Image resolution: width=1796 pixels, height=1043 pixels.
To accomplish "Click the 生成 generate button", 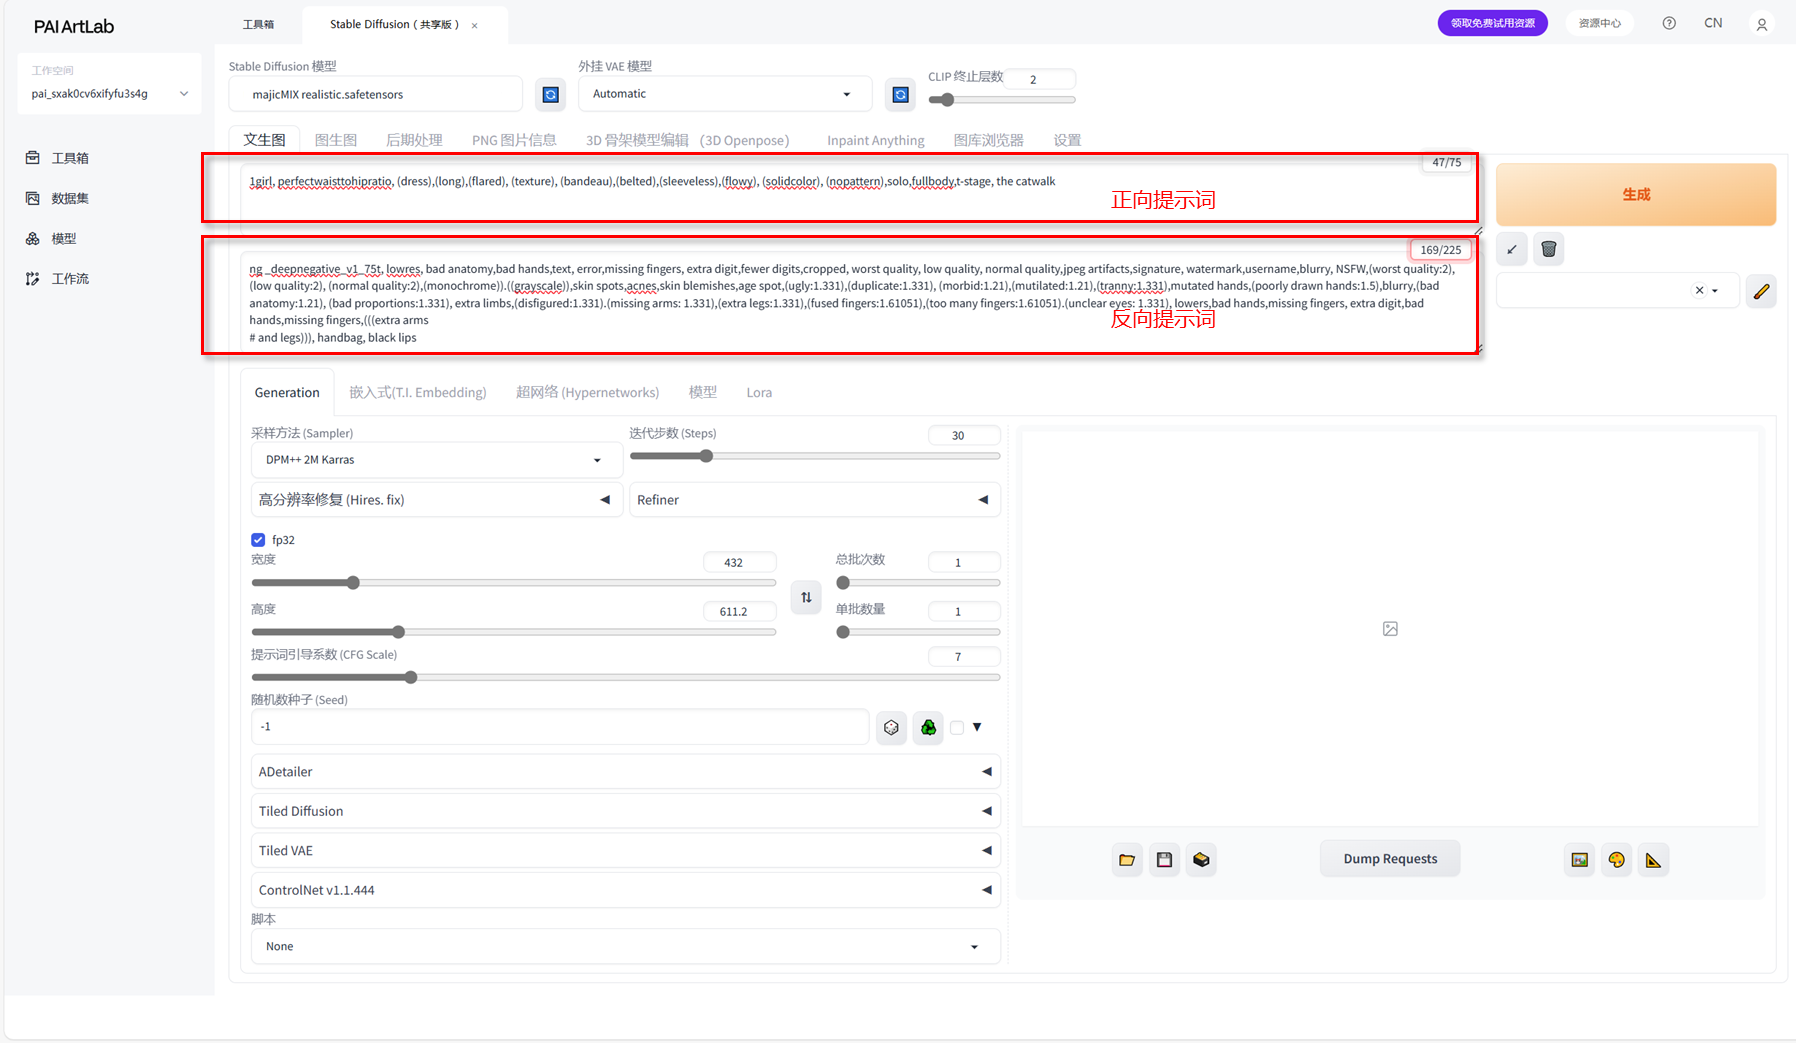I will pos(1636,194).
